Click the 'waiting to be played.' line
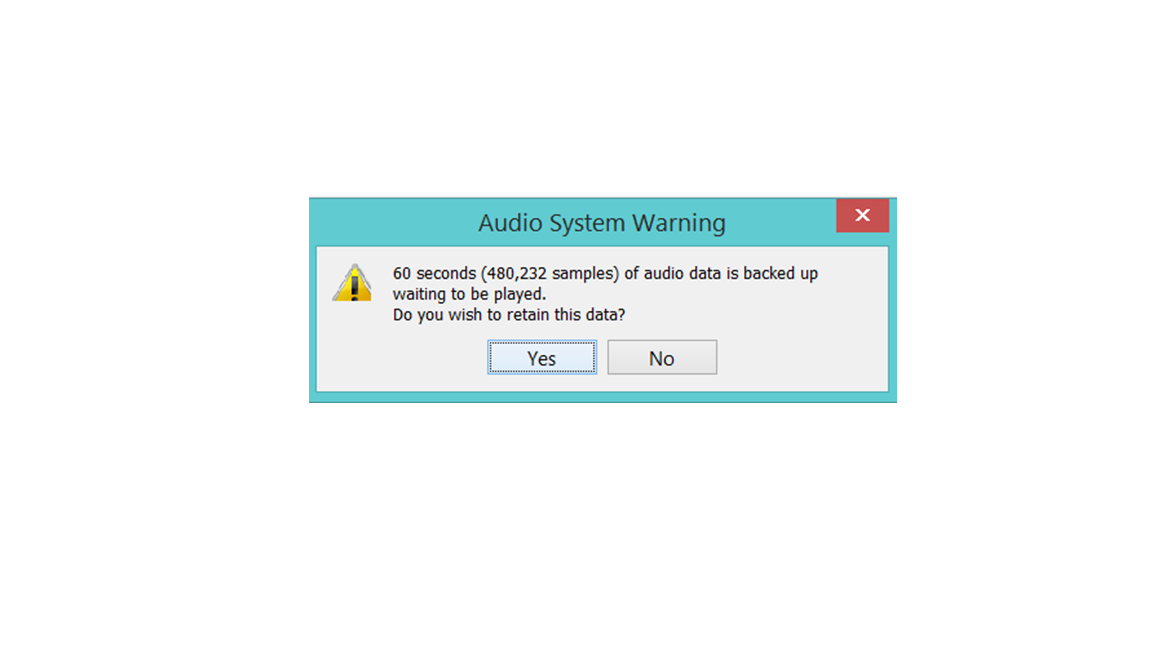 point(469,294)
